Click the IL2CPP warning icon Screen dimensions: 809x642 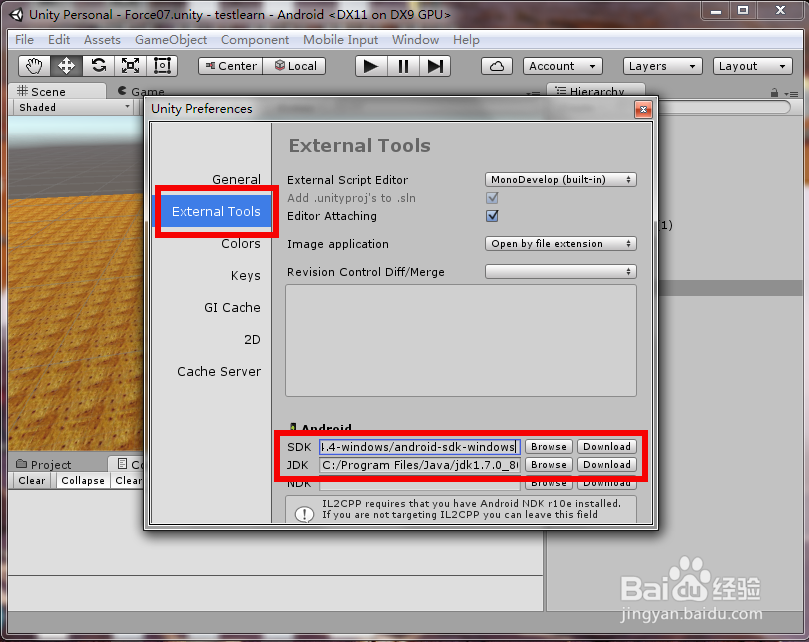click(304, 514)
